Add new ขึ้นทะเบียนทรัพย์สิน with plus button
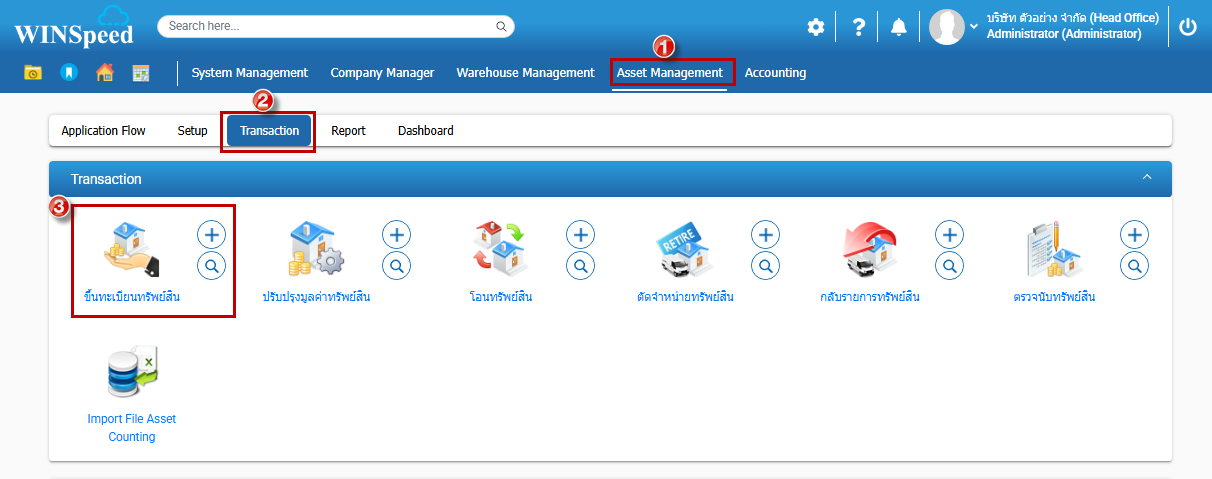Viewport: 1212px width, 479px height. (211, 235)
